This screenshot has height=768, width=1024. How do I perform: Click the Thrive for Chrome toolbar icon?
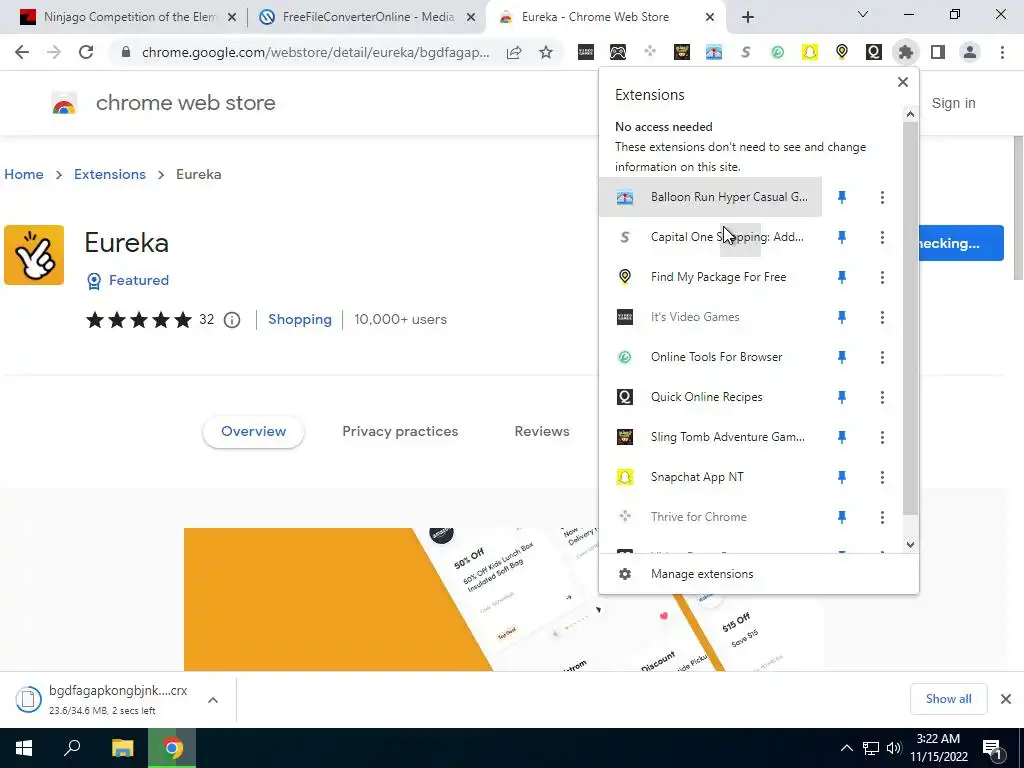(650, 52)
